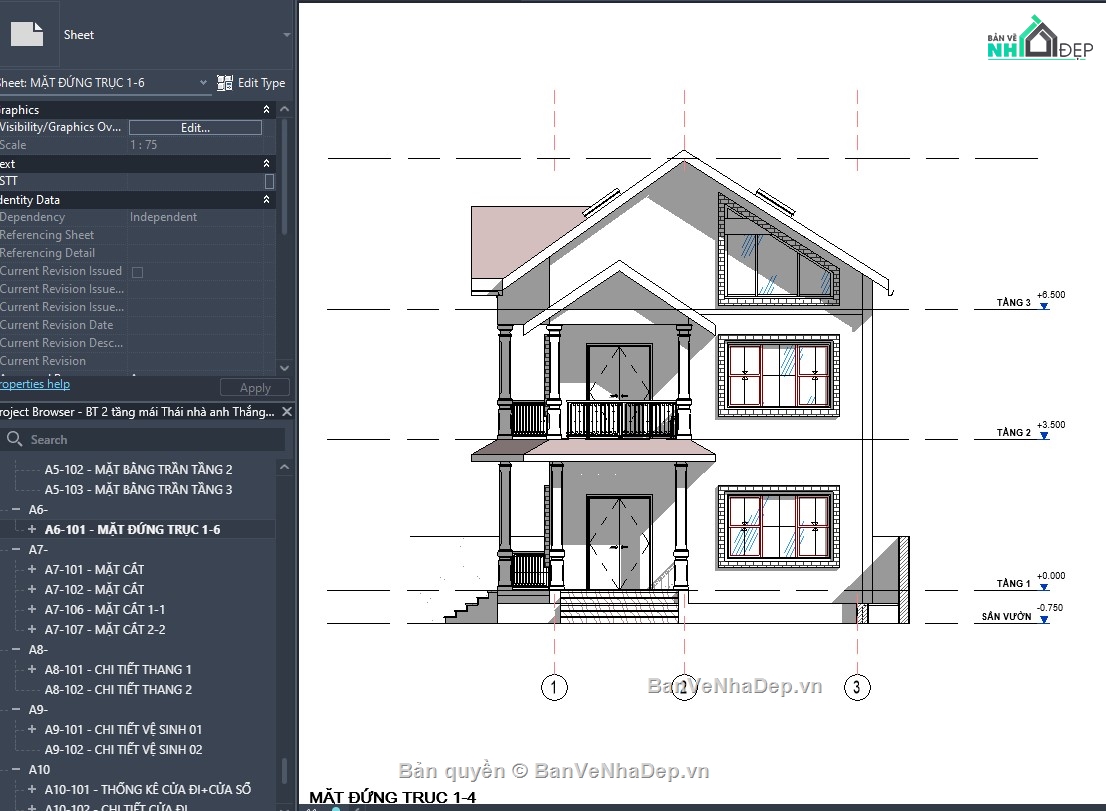Viewport: 1106px width, 811px height.
Task: Open Visibility/Graphics Overrides Edit button
Action: point(195,128)
